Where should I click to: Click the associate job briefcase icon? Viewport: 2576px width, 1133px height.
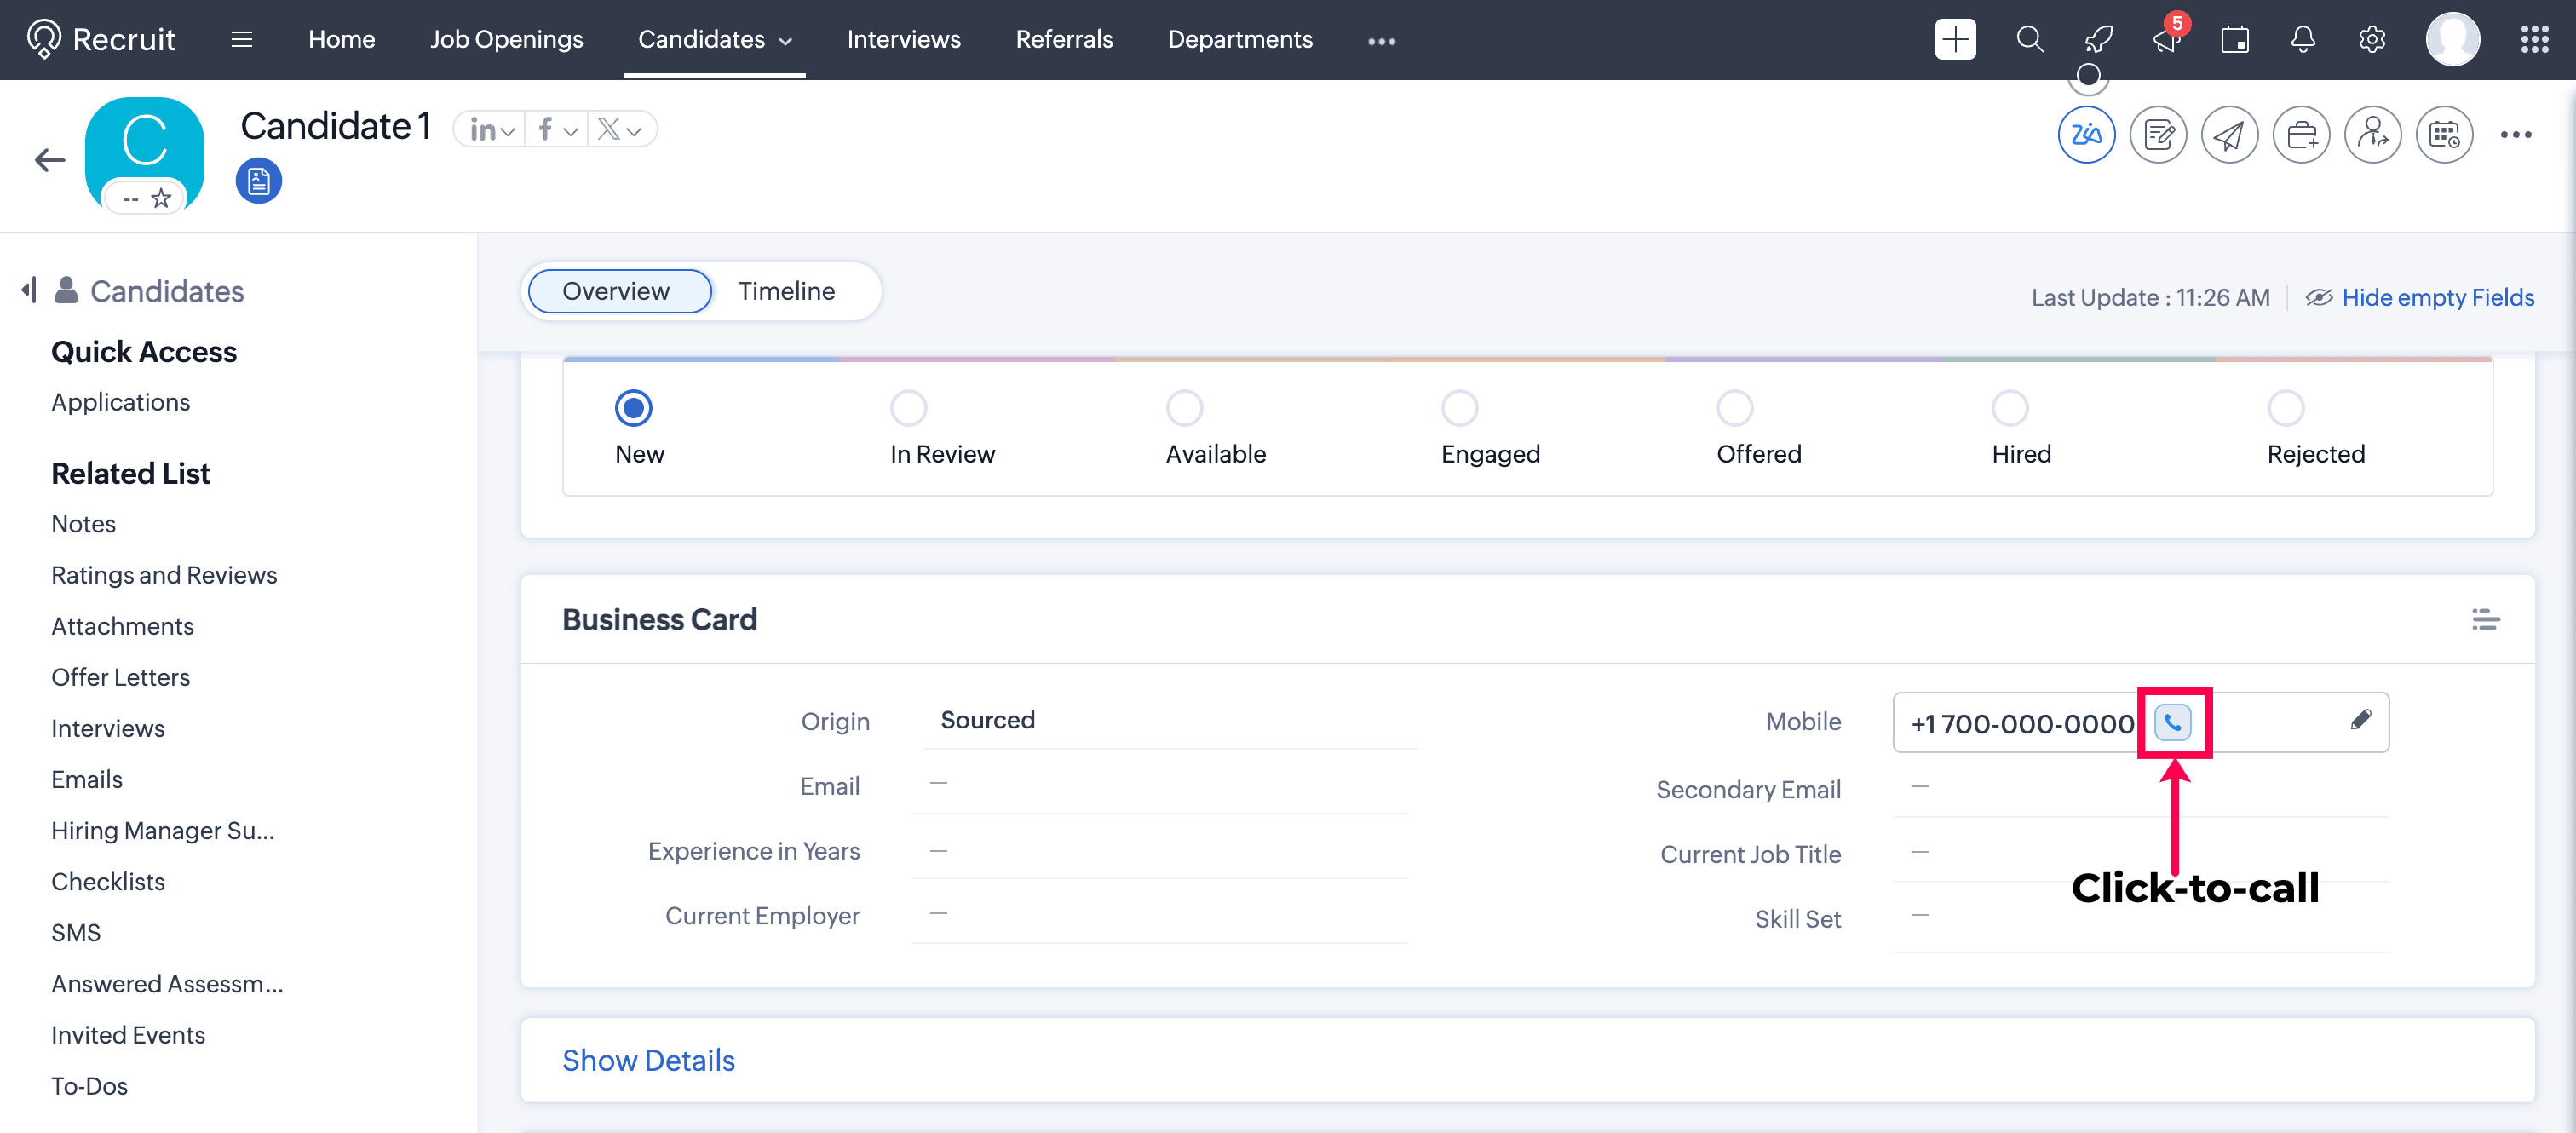[2301, 134]
